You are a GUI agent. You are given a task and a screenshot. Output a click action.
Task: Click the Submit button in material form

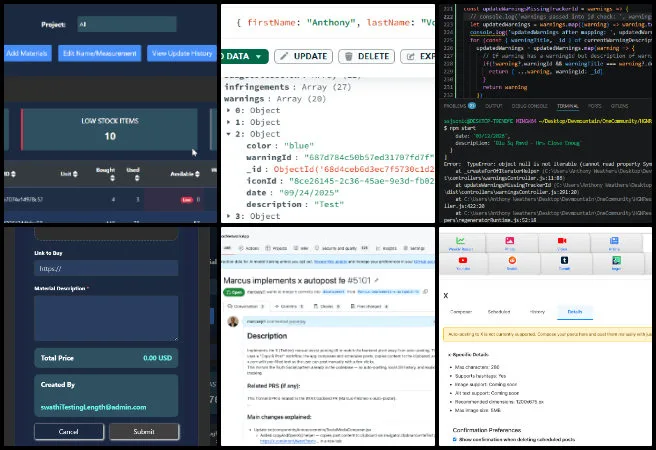[144, 432]
